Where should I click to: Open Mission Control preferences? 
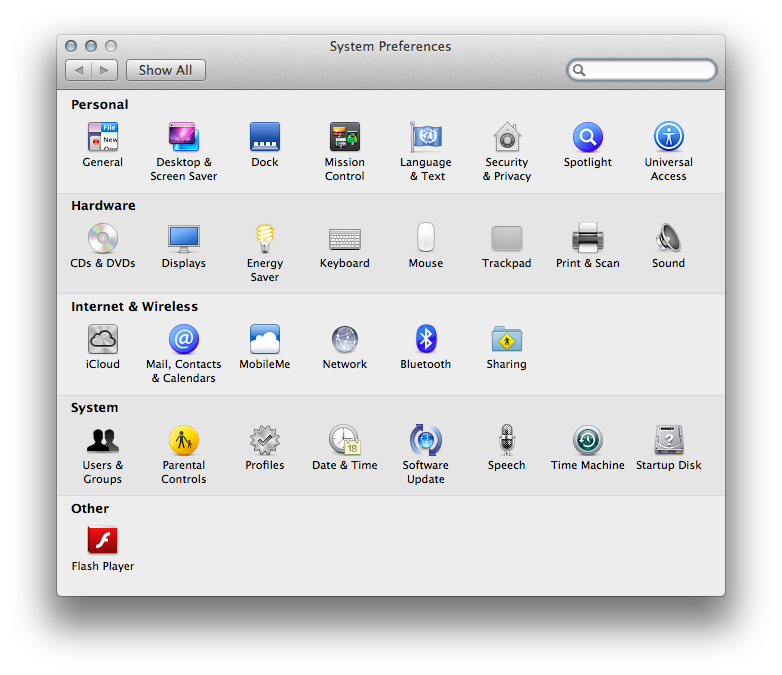coord(344,138)
